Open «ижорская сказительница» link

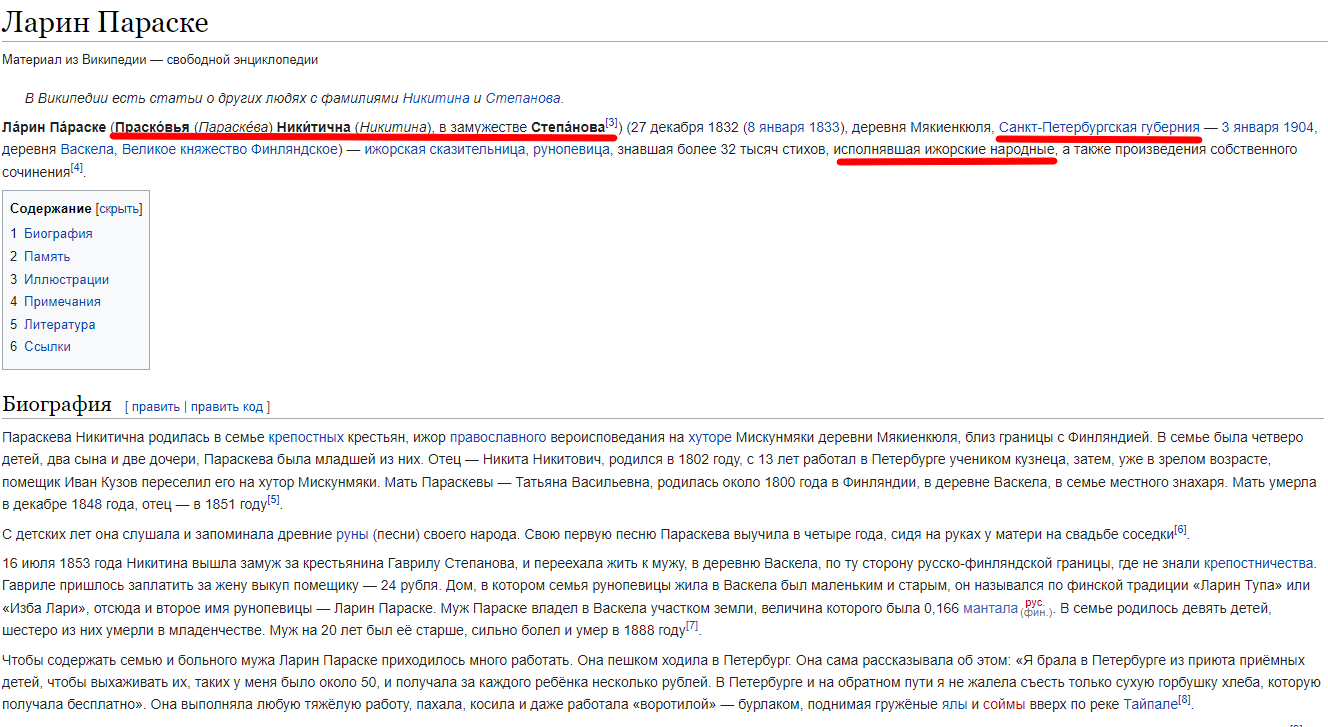coord(445,149)
